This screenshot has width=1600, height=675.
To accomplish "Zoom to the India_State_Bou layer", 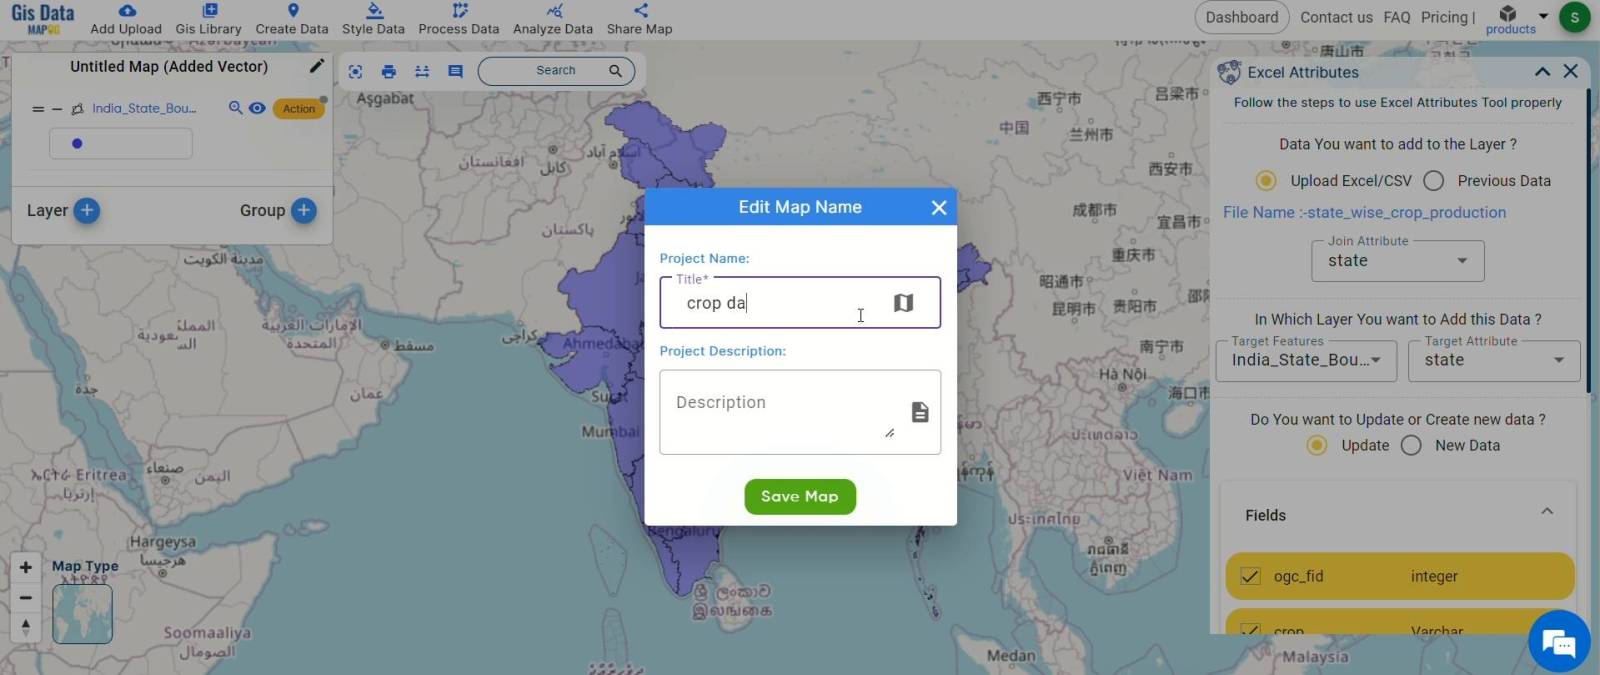I will (x=235, y=108).
